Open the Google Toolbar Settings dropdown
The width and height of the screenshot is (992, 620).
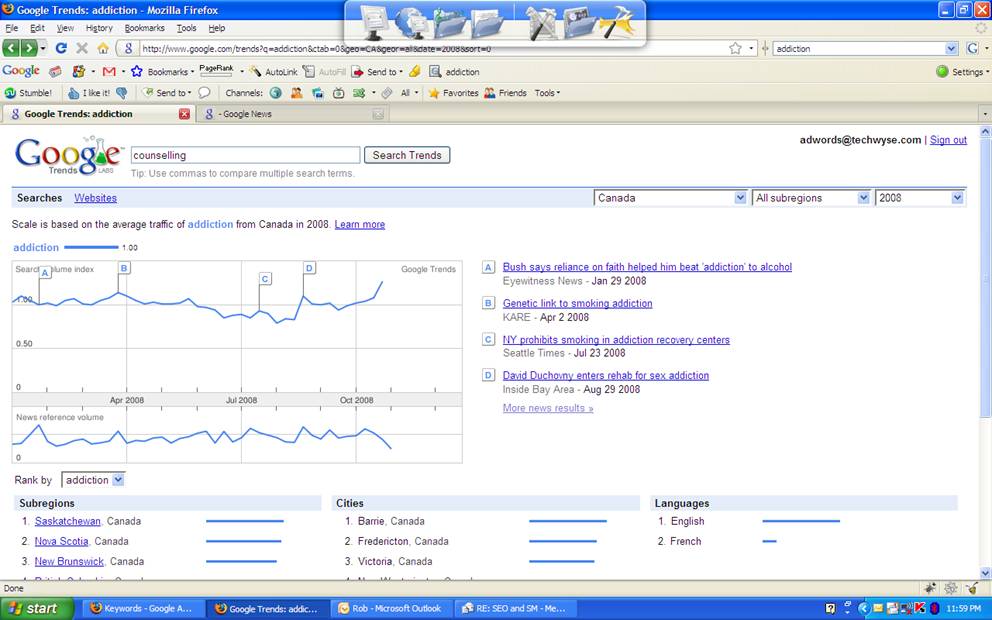click(962, 71)
